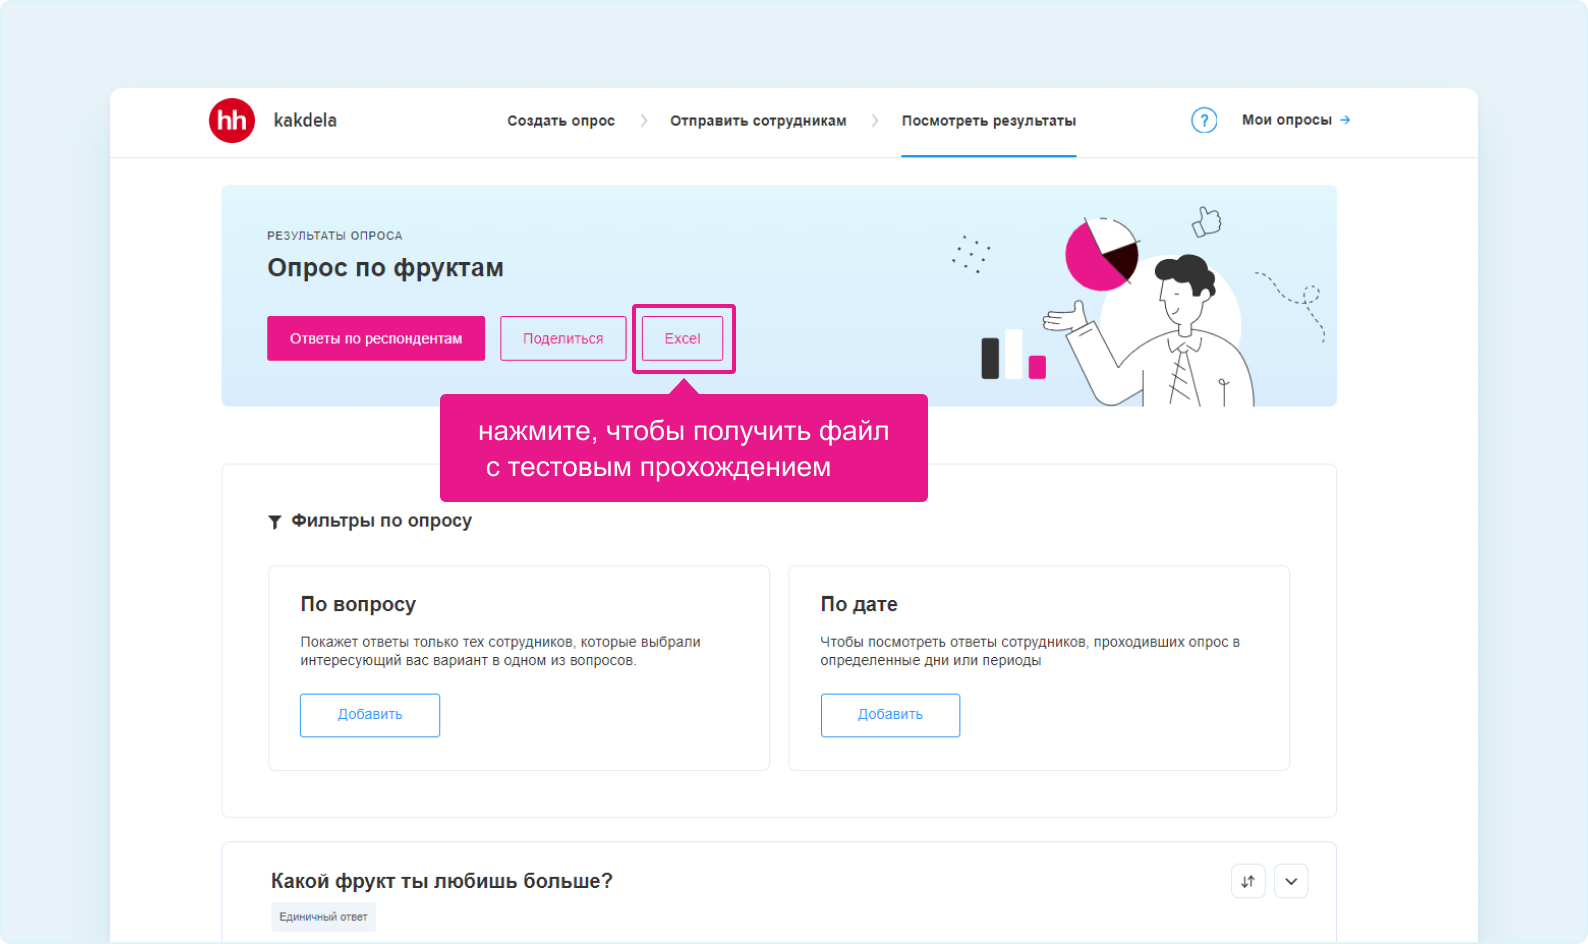
Task: Open the Создать опрос step tab
Action: (x=561, y=121)
